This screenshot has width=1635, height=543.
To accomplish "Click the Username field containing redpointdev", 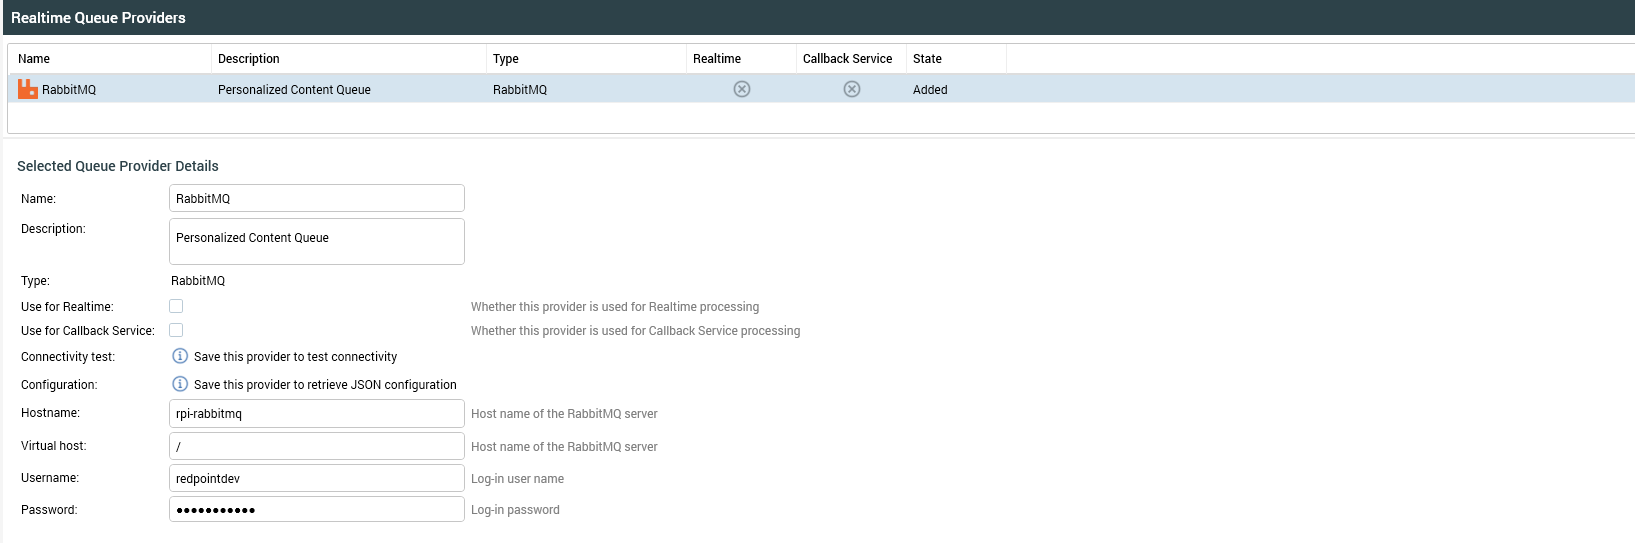I will 316,478.
